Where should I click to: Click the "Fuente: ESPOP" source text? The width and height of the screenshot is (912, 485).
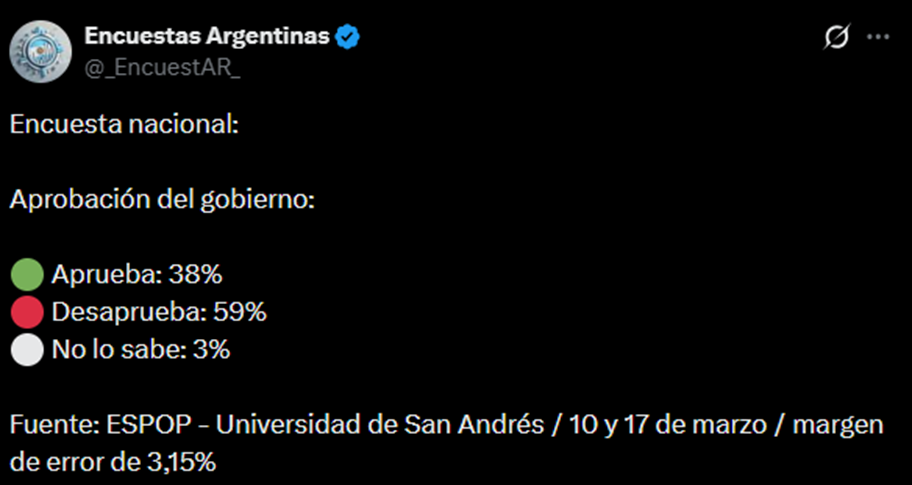pos(87,425)
